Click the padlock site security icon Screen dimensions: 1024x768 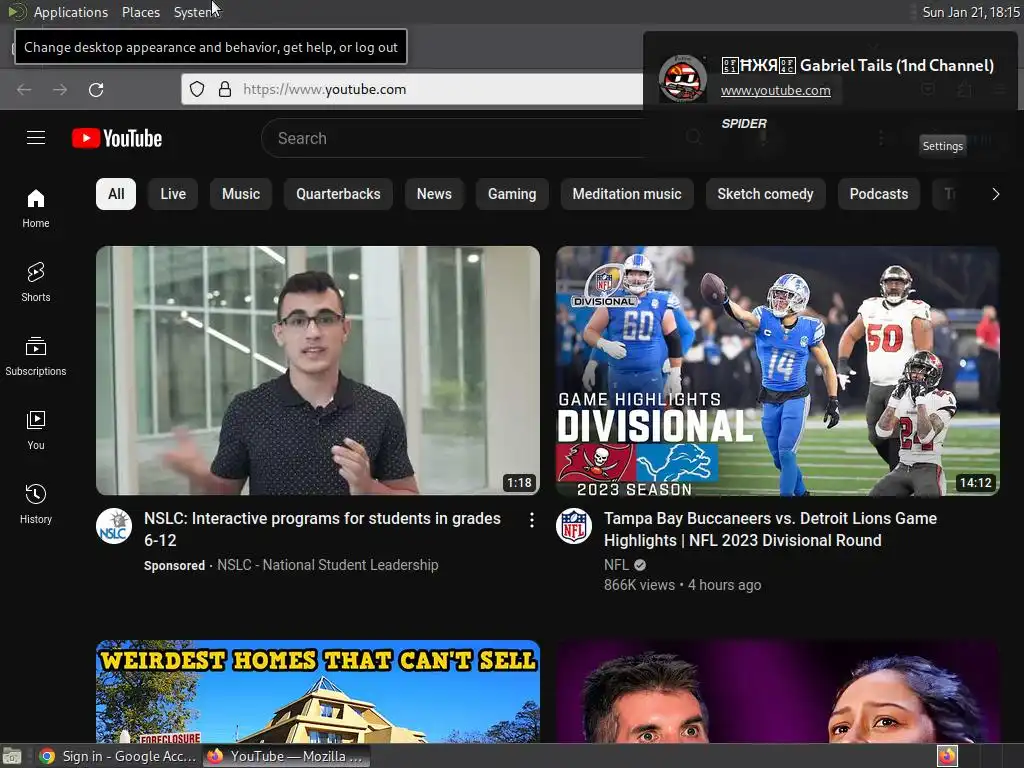tap(225, 89)
